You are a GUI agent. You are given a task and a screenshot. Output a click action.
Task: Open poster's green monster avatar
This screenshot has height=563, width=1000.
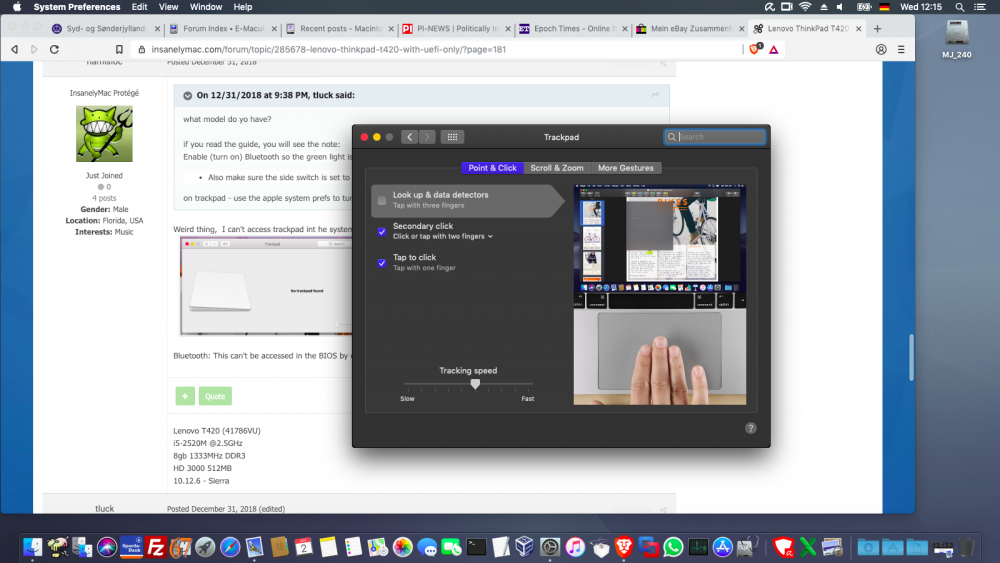point(104,134)
